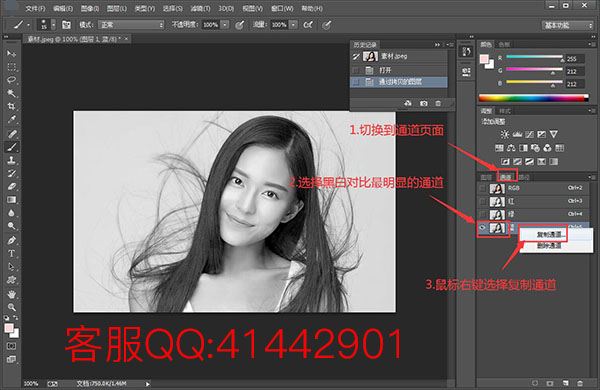
Task: Click Brightness/Contrast adjustment sun icon
Action: point(505,134)
